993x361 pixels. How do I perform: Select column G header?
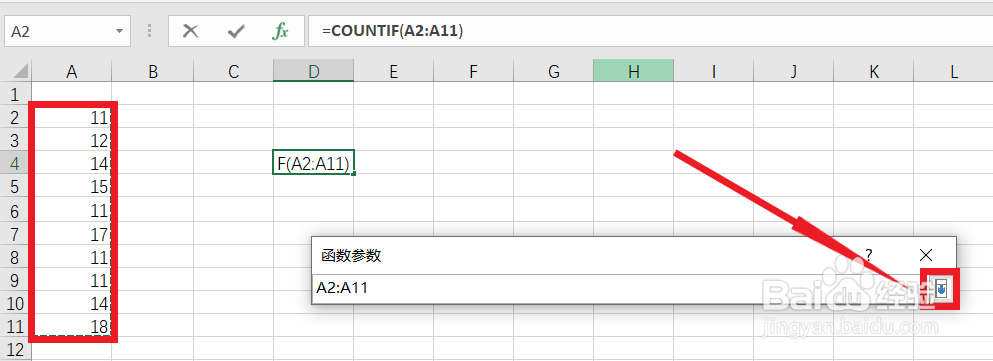click(553, 72)
